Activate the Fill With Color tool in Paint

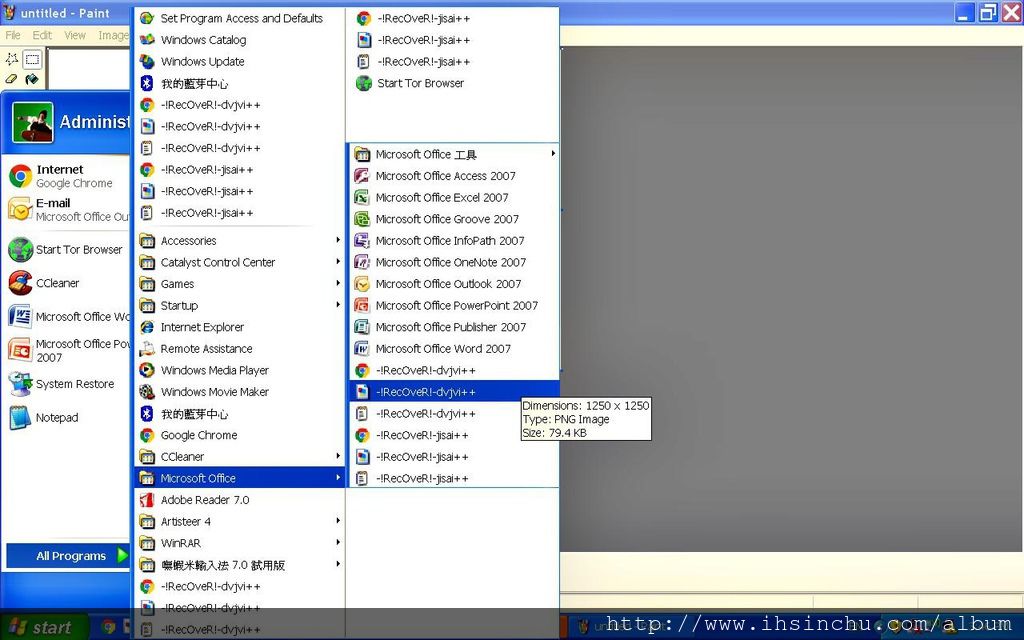32,79
